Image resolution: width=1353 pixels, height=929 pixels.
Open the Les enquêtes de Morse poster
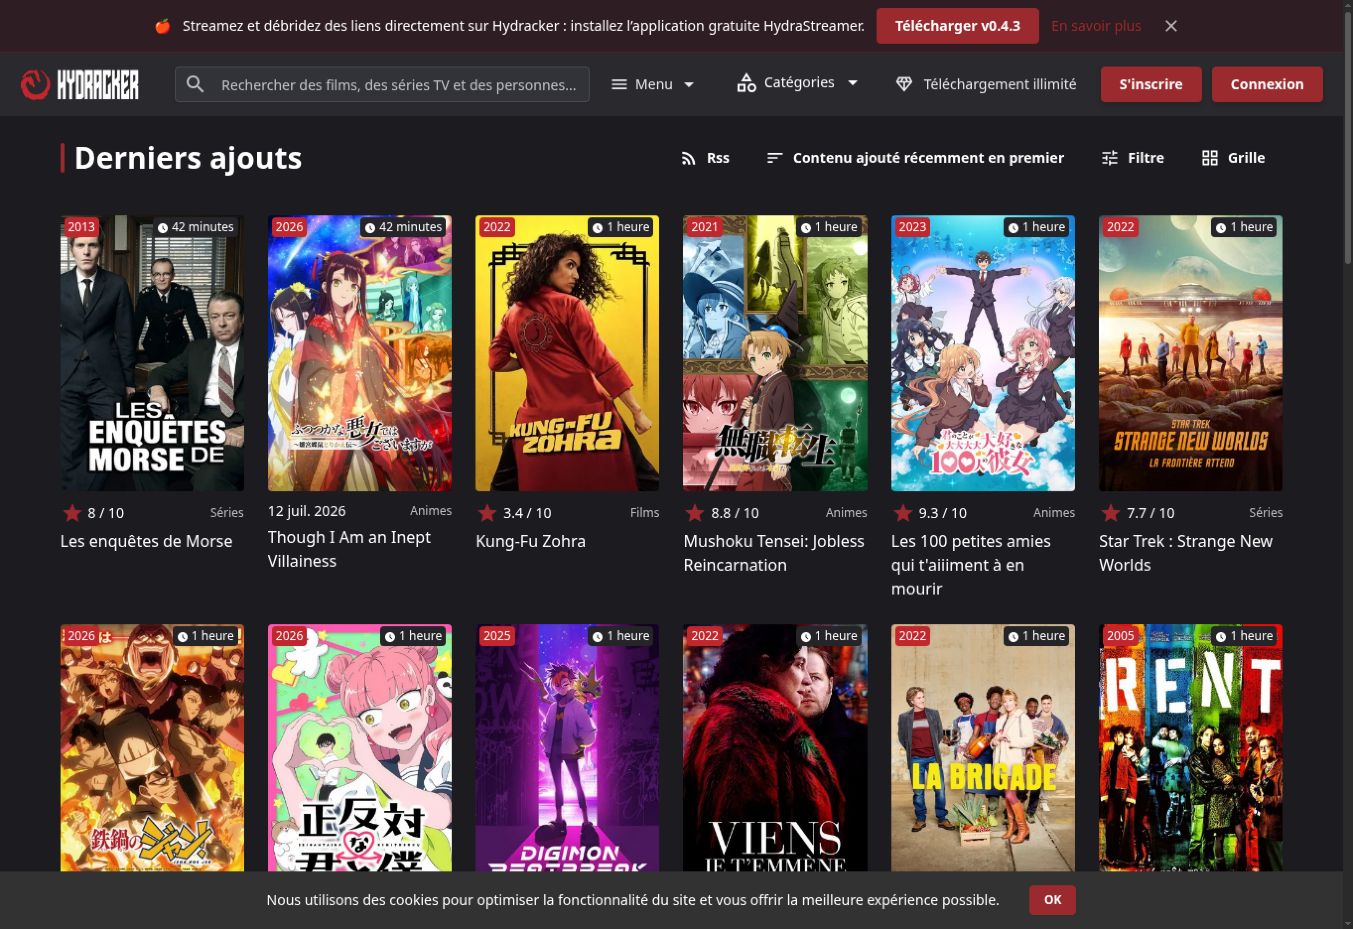click(152, 353)
